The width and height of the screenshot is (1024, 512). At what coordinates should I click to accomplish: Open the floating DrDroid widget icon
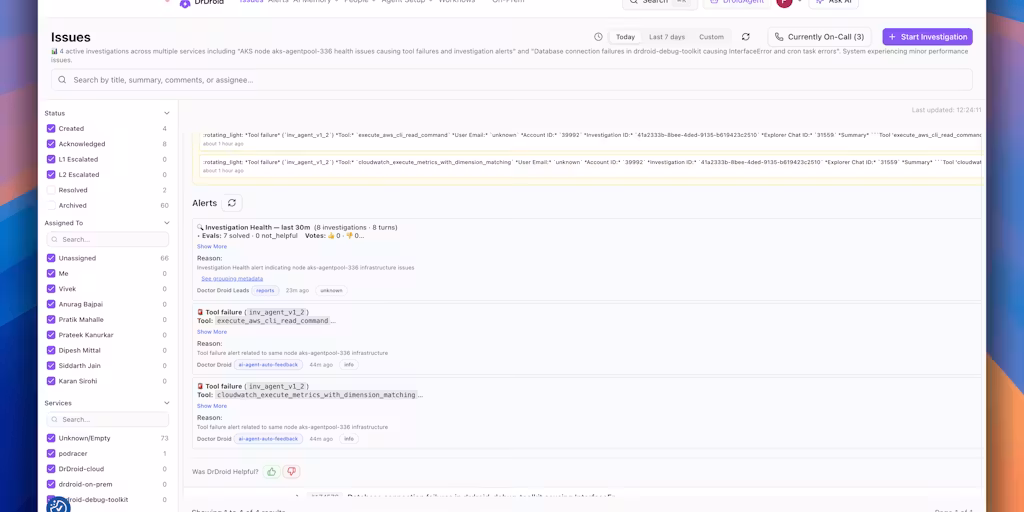[58, 506]
